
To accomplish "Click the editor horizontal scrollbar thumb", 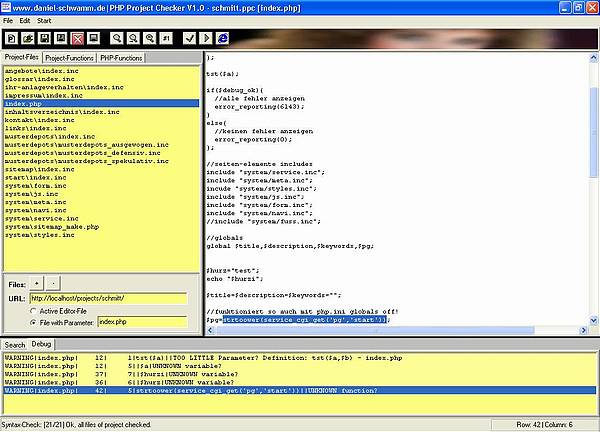I will pyautogui.click(x=375, y=330).
